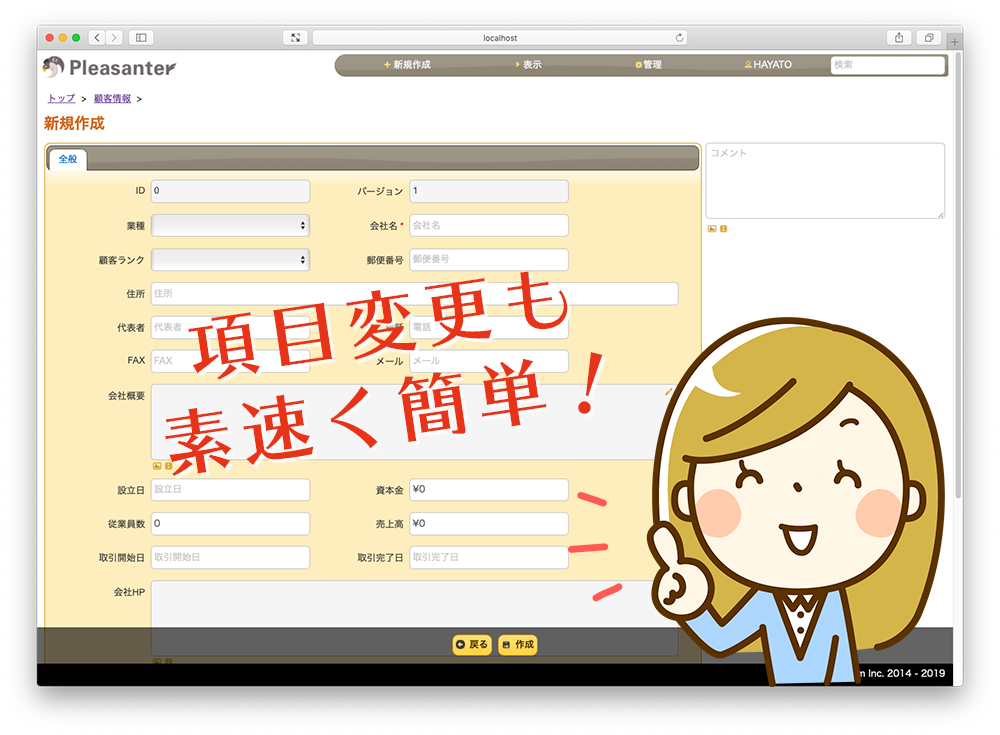Open the 新規作成 menu item
This screenshot has height=735, width=1000.
point(407,65)
